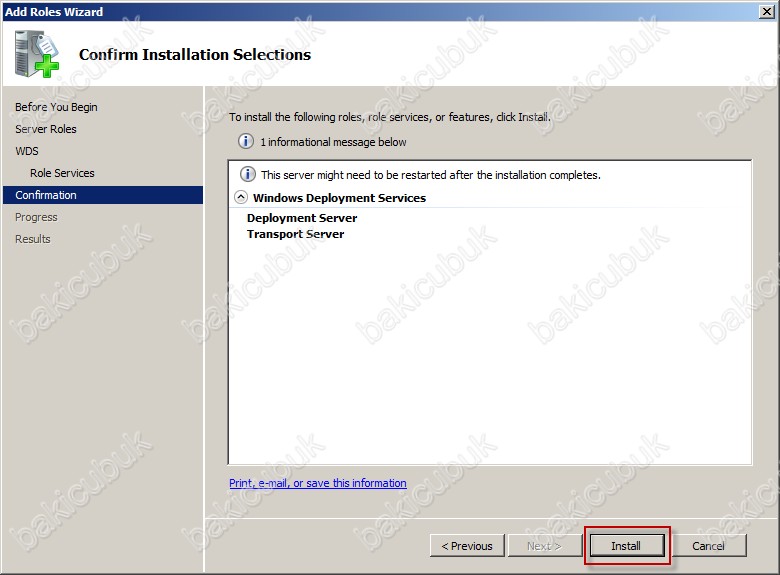Click the Results step label
The image size is (780, 575).
click(x=33, y=239)
